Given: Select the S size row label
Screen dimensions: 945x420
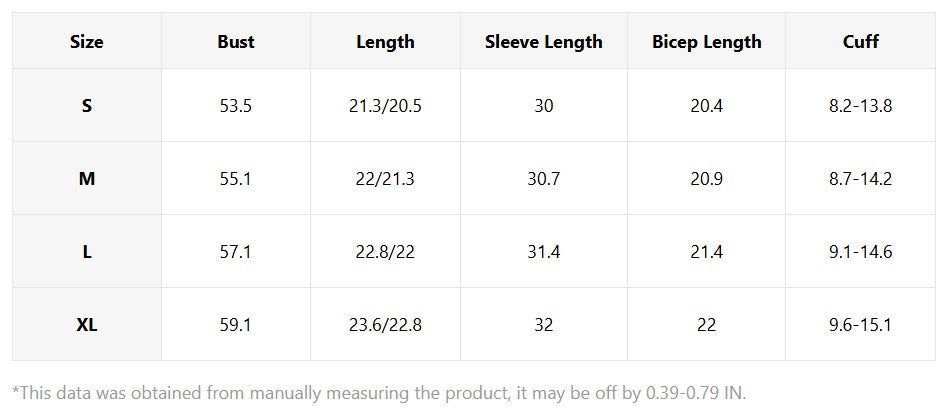Looking at the screenshot, I should pyautogui.click(x=87, y=105).
